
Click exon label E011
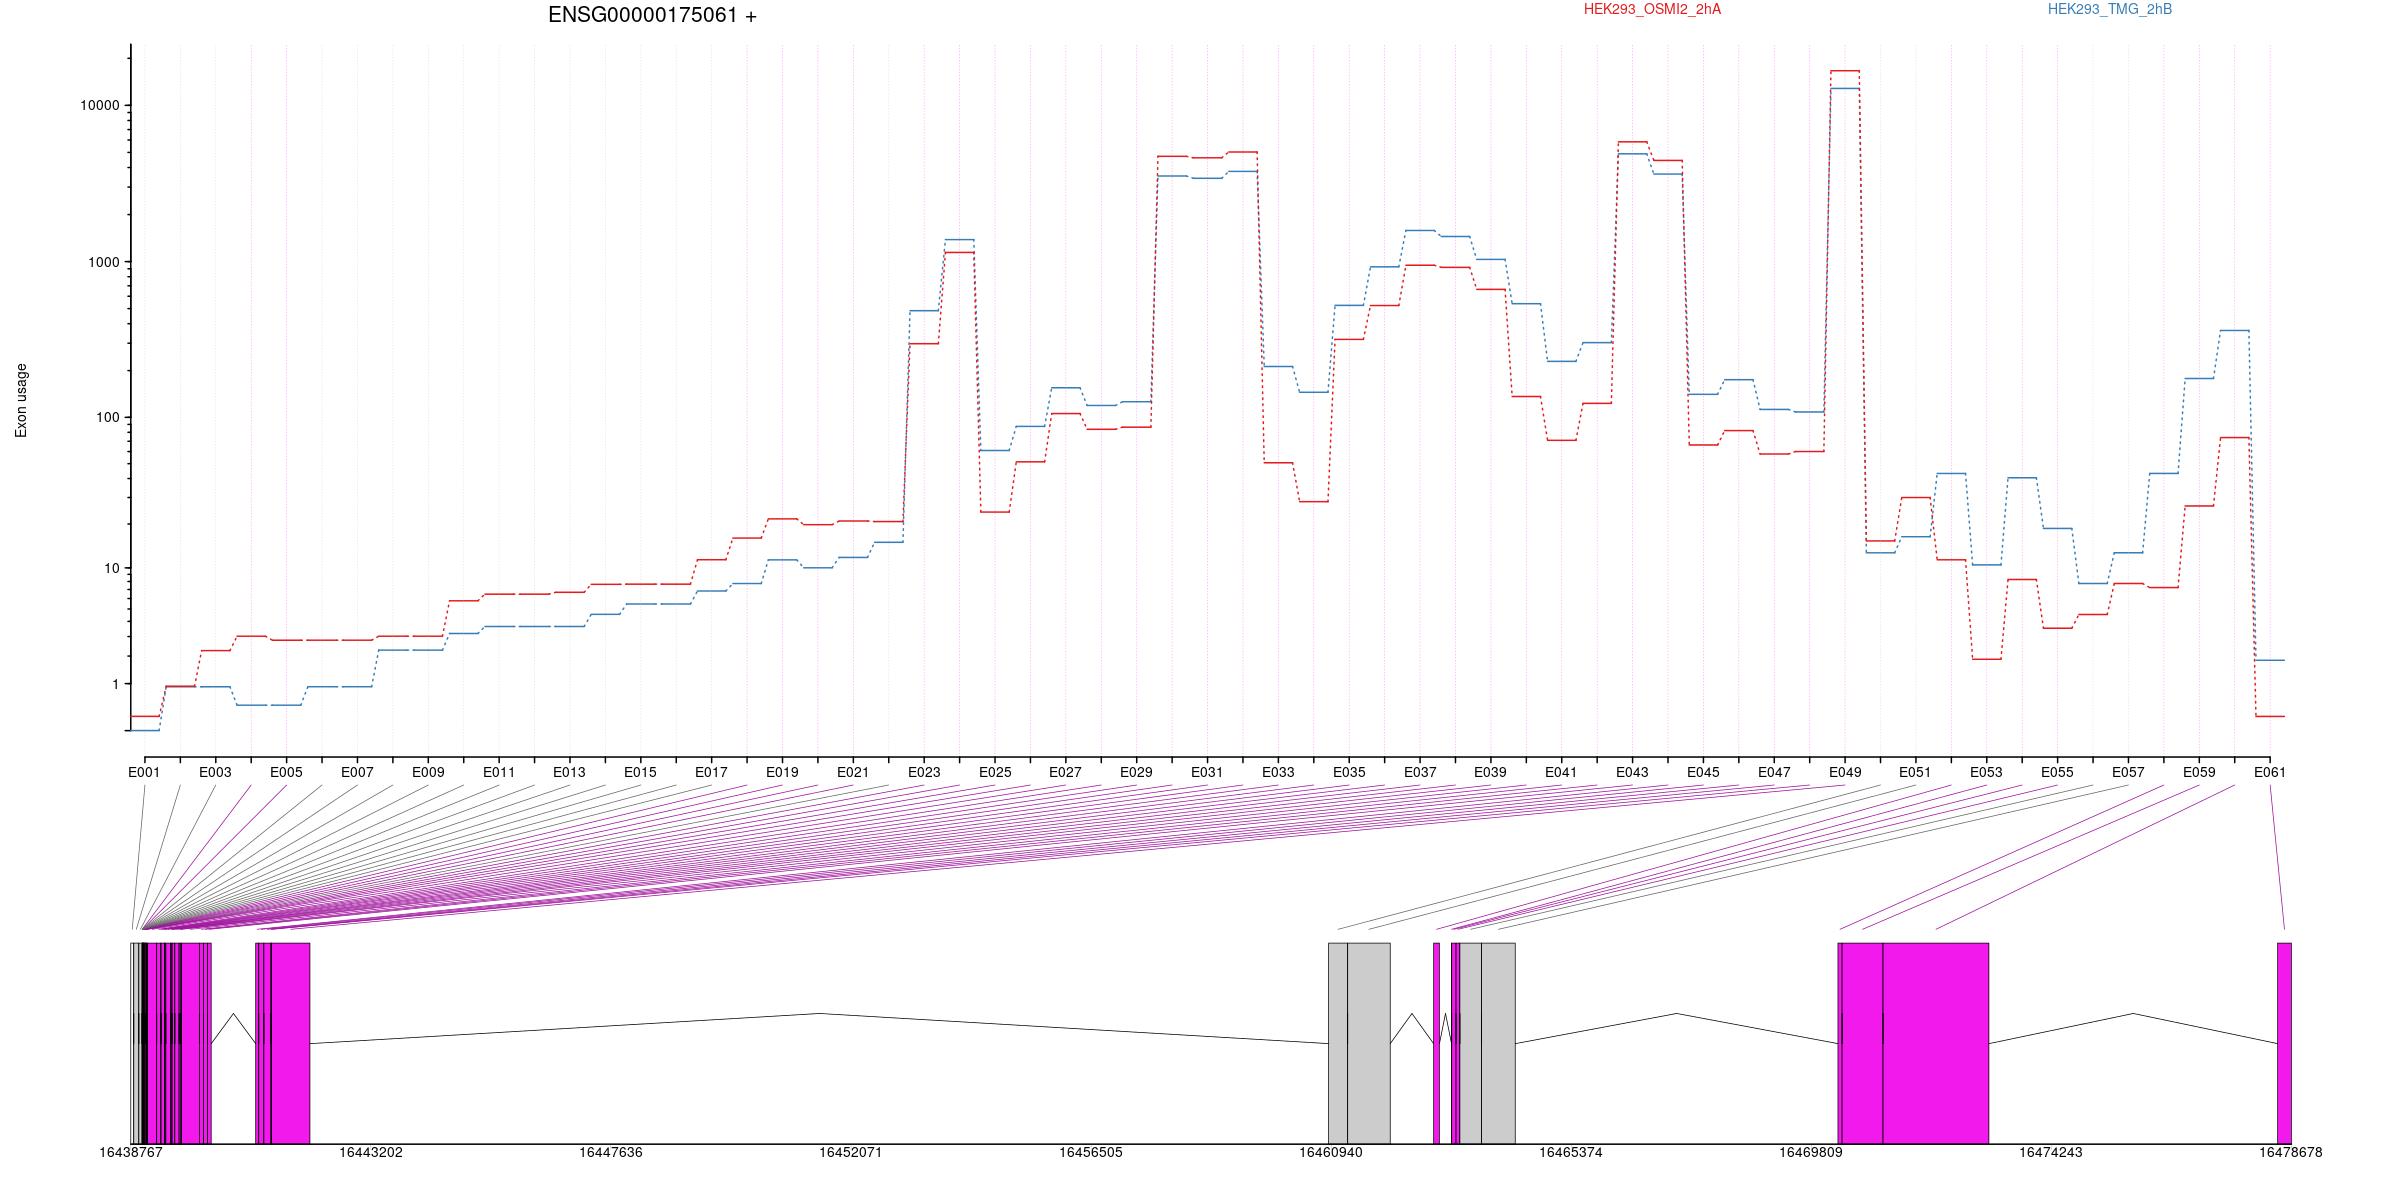click(x=499, y=772)
